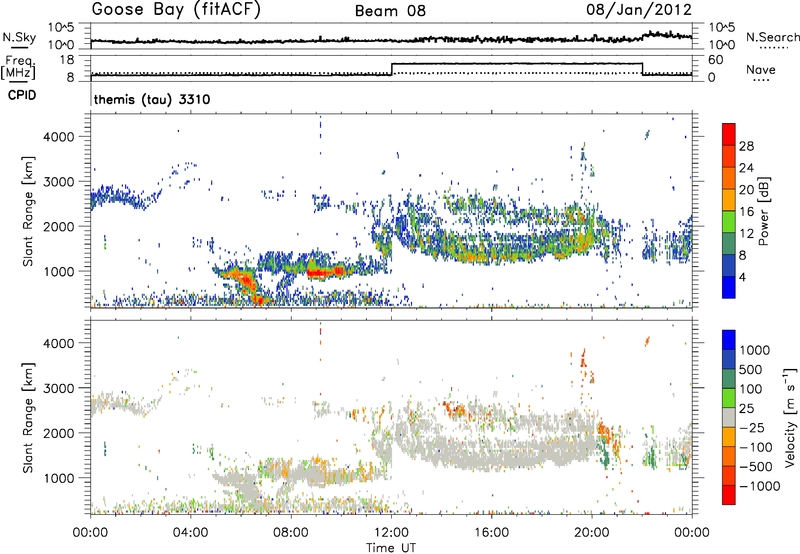Click the 'Beam 08' label

click(390, 11)
